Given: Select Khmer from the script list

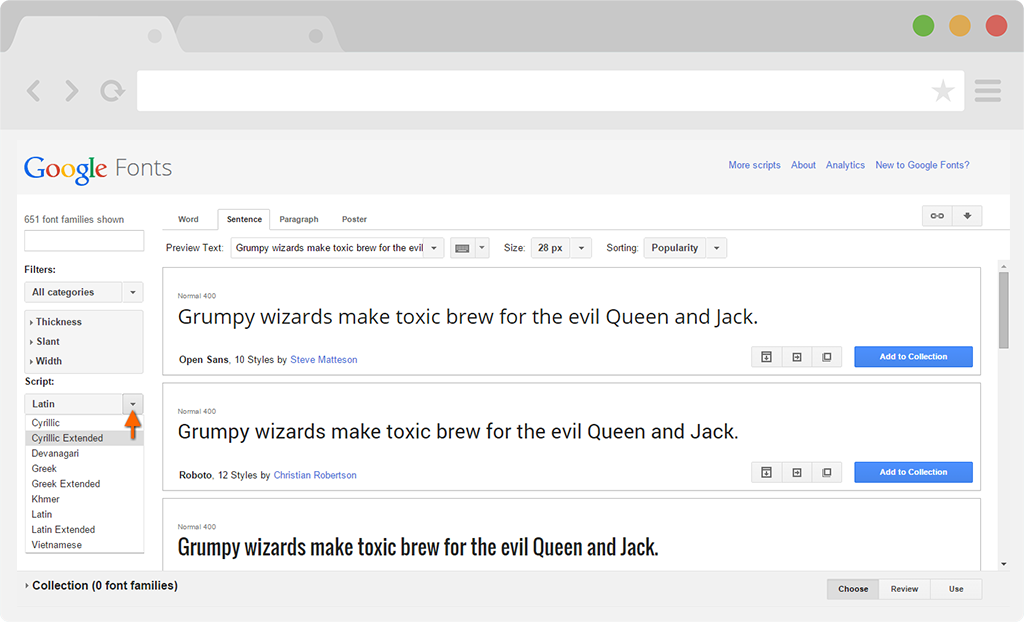Looking at the screenshot, I should click(84, 499).
